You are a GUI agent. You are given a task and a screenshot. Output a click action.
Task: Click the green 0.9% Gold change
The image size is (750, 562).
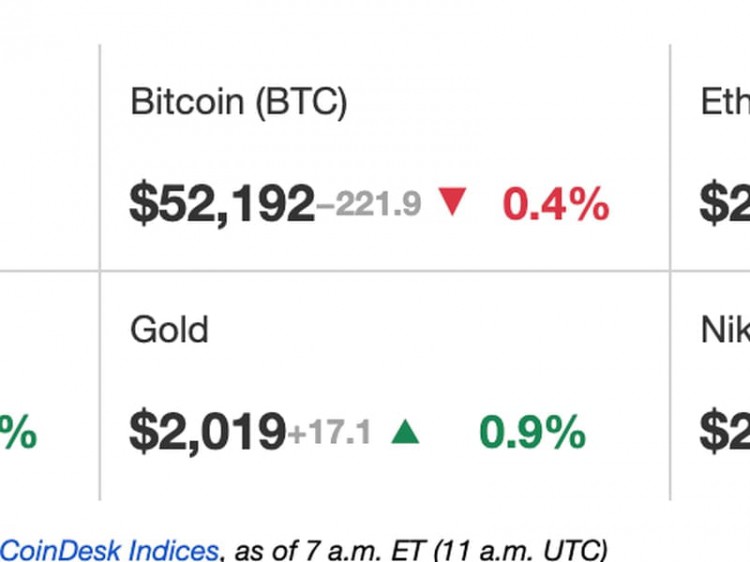coord(532,432)
